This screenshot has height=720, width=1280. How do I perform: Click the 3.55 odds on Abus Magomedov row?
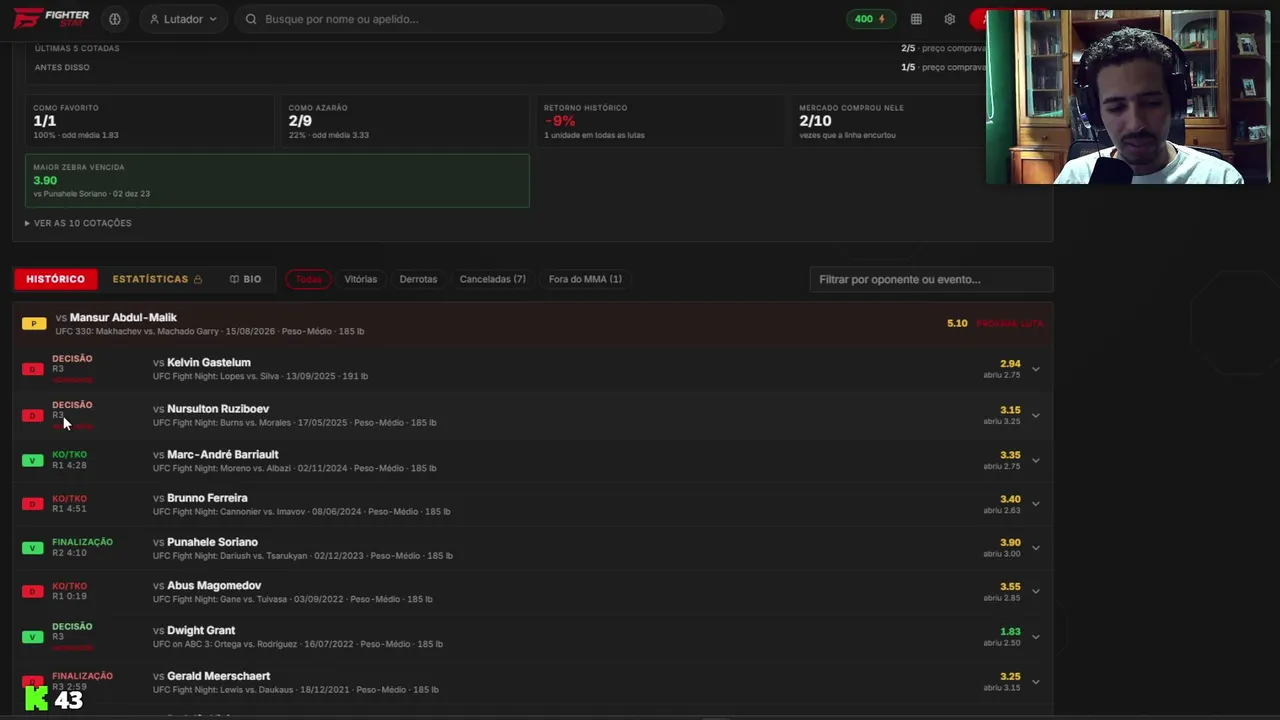pos(1010,587)
